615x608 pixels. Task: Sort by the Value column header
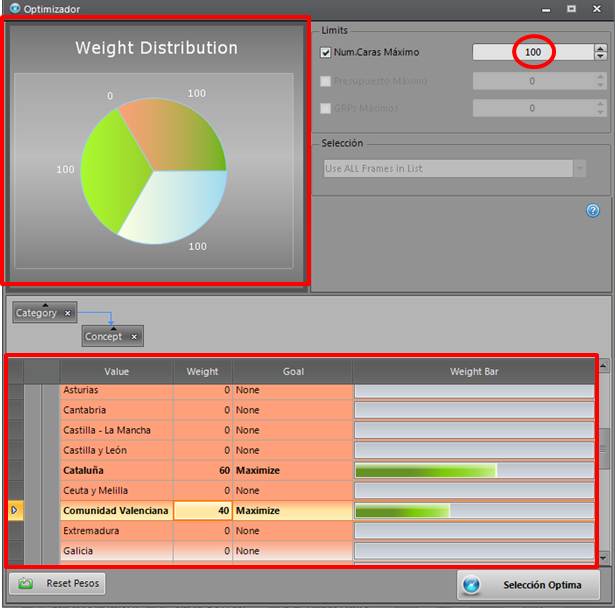point(116,371)
